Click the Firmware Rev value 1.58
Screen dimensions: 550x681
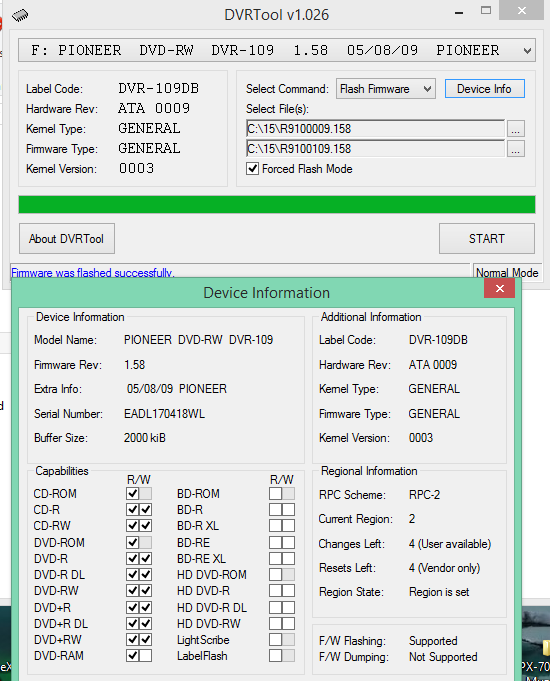click(135, 364)
